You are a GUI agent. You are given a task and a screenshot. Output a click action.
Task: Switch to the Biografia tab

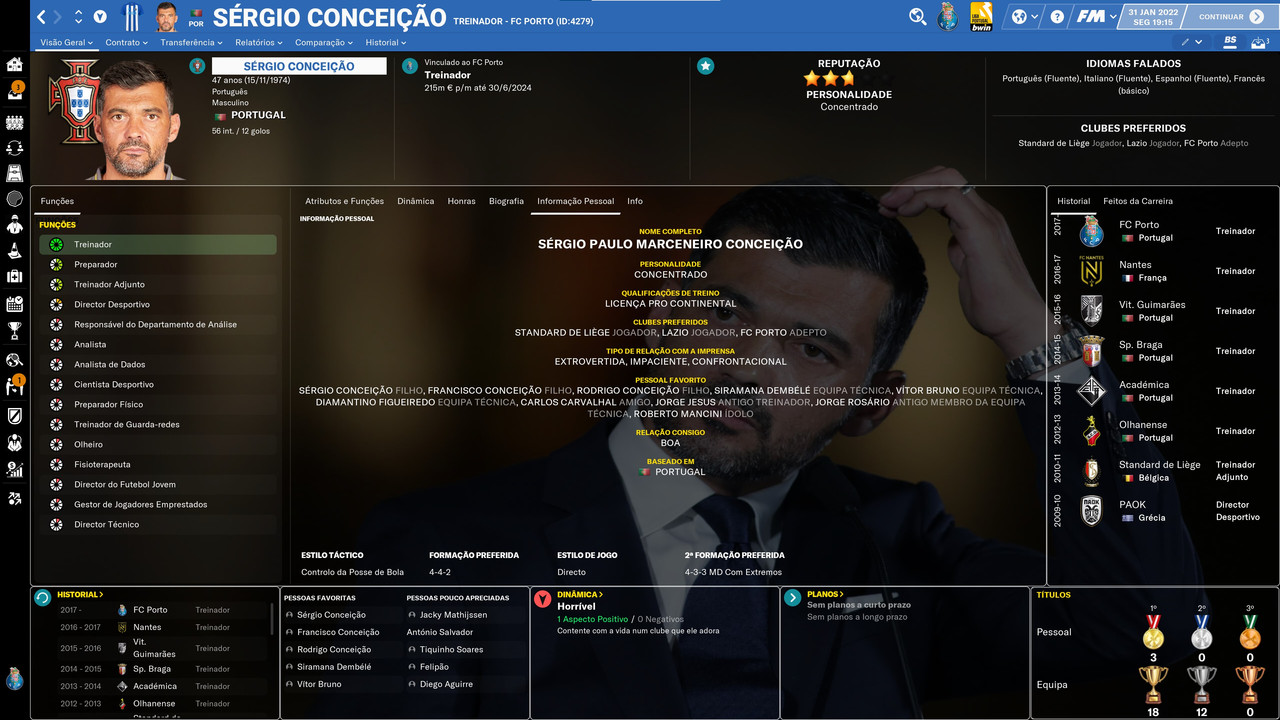(506, 201)
